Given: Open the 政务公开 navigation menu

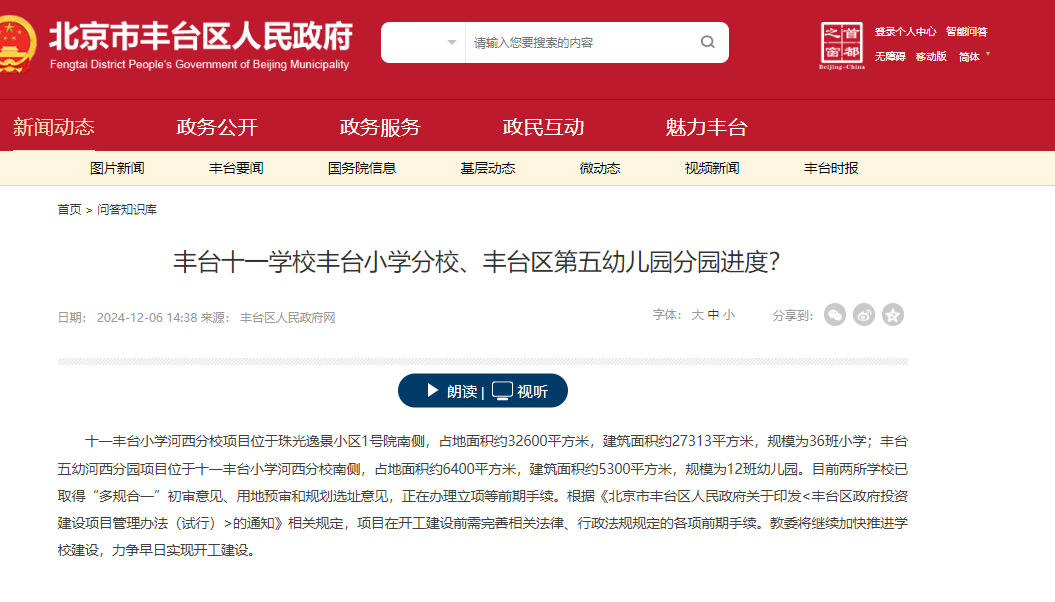Looking at the screenshot, I should pyautogui.click(x=217, y=127).
